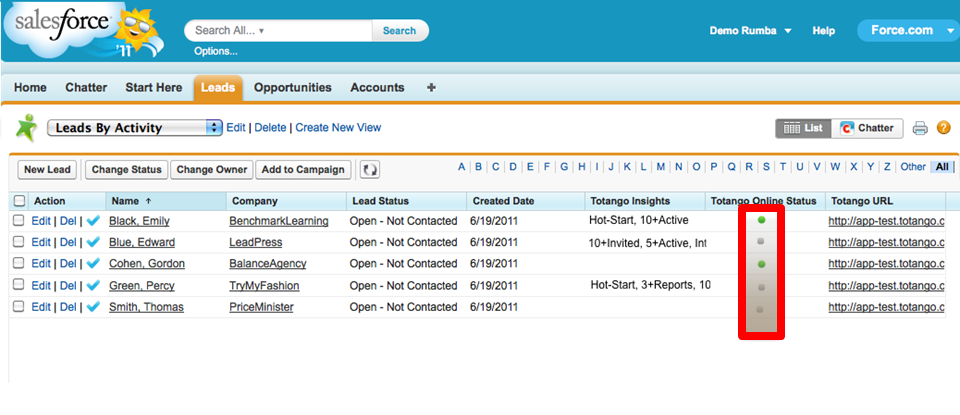Click the Change Status button
The image size is (960, 415).
(x=127, y=170)
